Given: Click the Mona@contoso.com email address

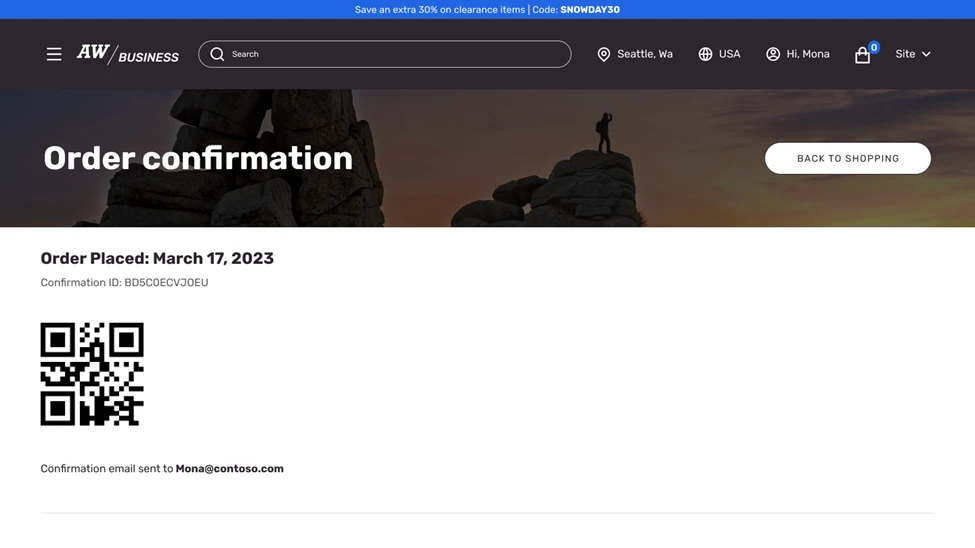Looking at the screenshot, I should 230,469.
